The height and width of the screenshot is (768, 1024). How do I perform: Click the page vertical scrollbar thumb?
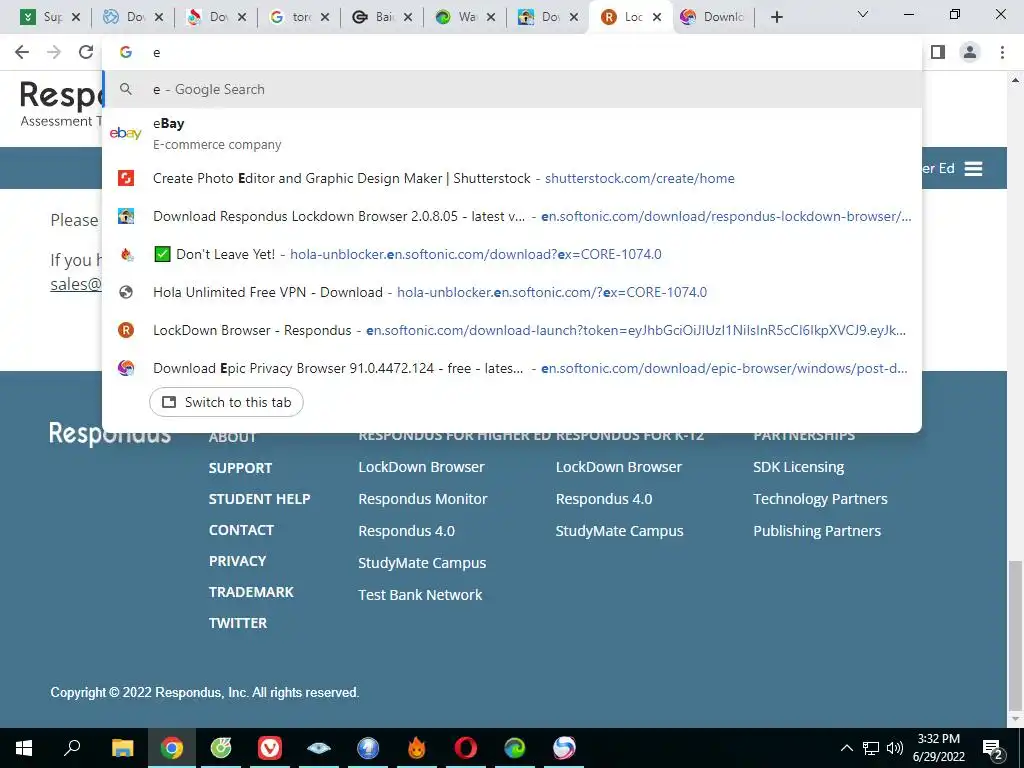click(x=1015, y=633)
